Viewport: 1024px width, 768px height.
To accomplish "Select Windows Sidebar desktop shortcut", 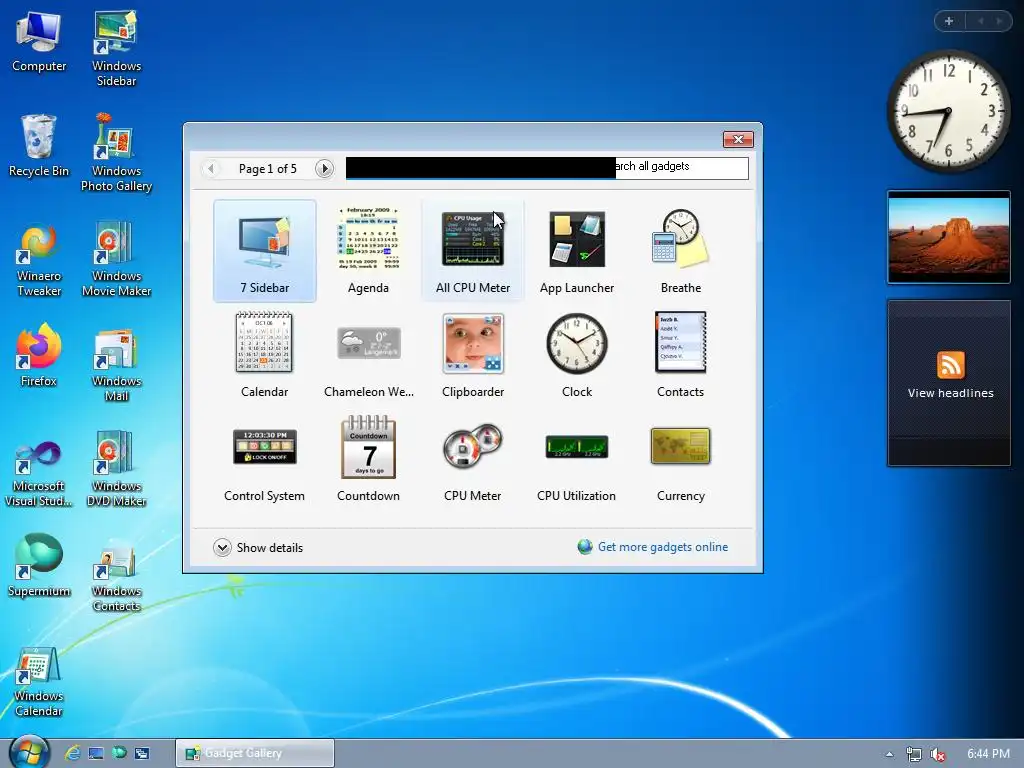I will coord(116,49).
